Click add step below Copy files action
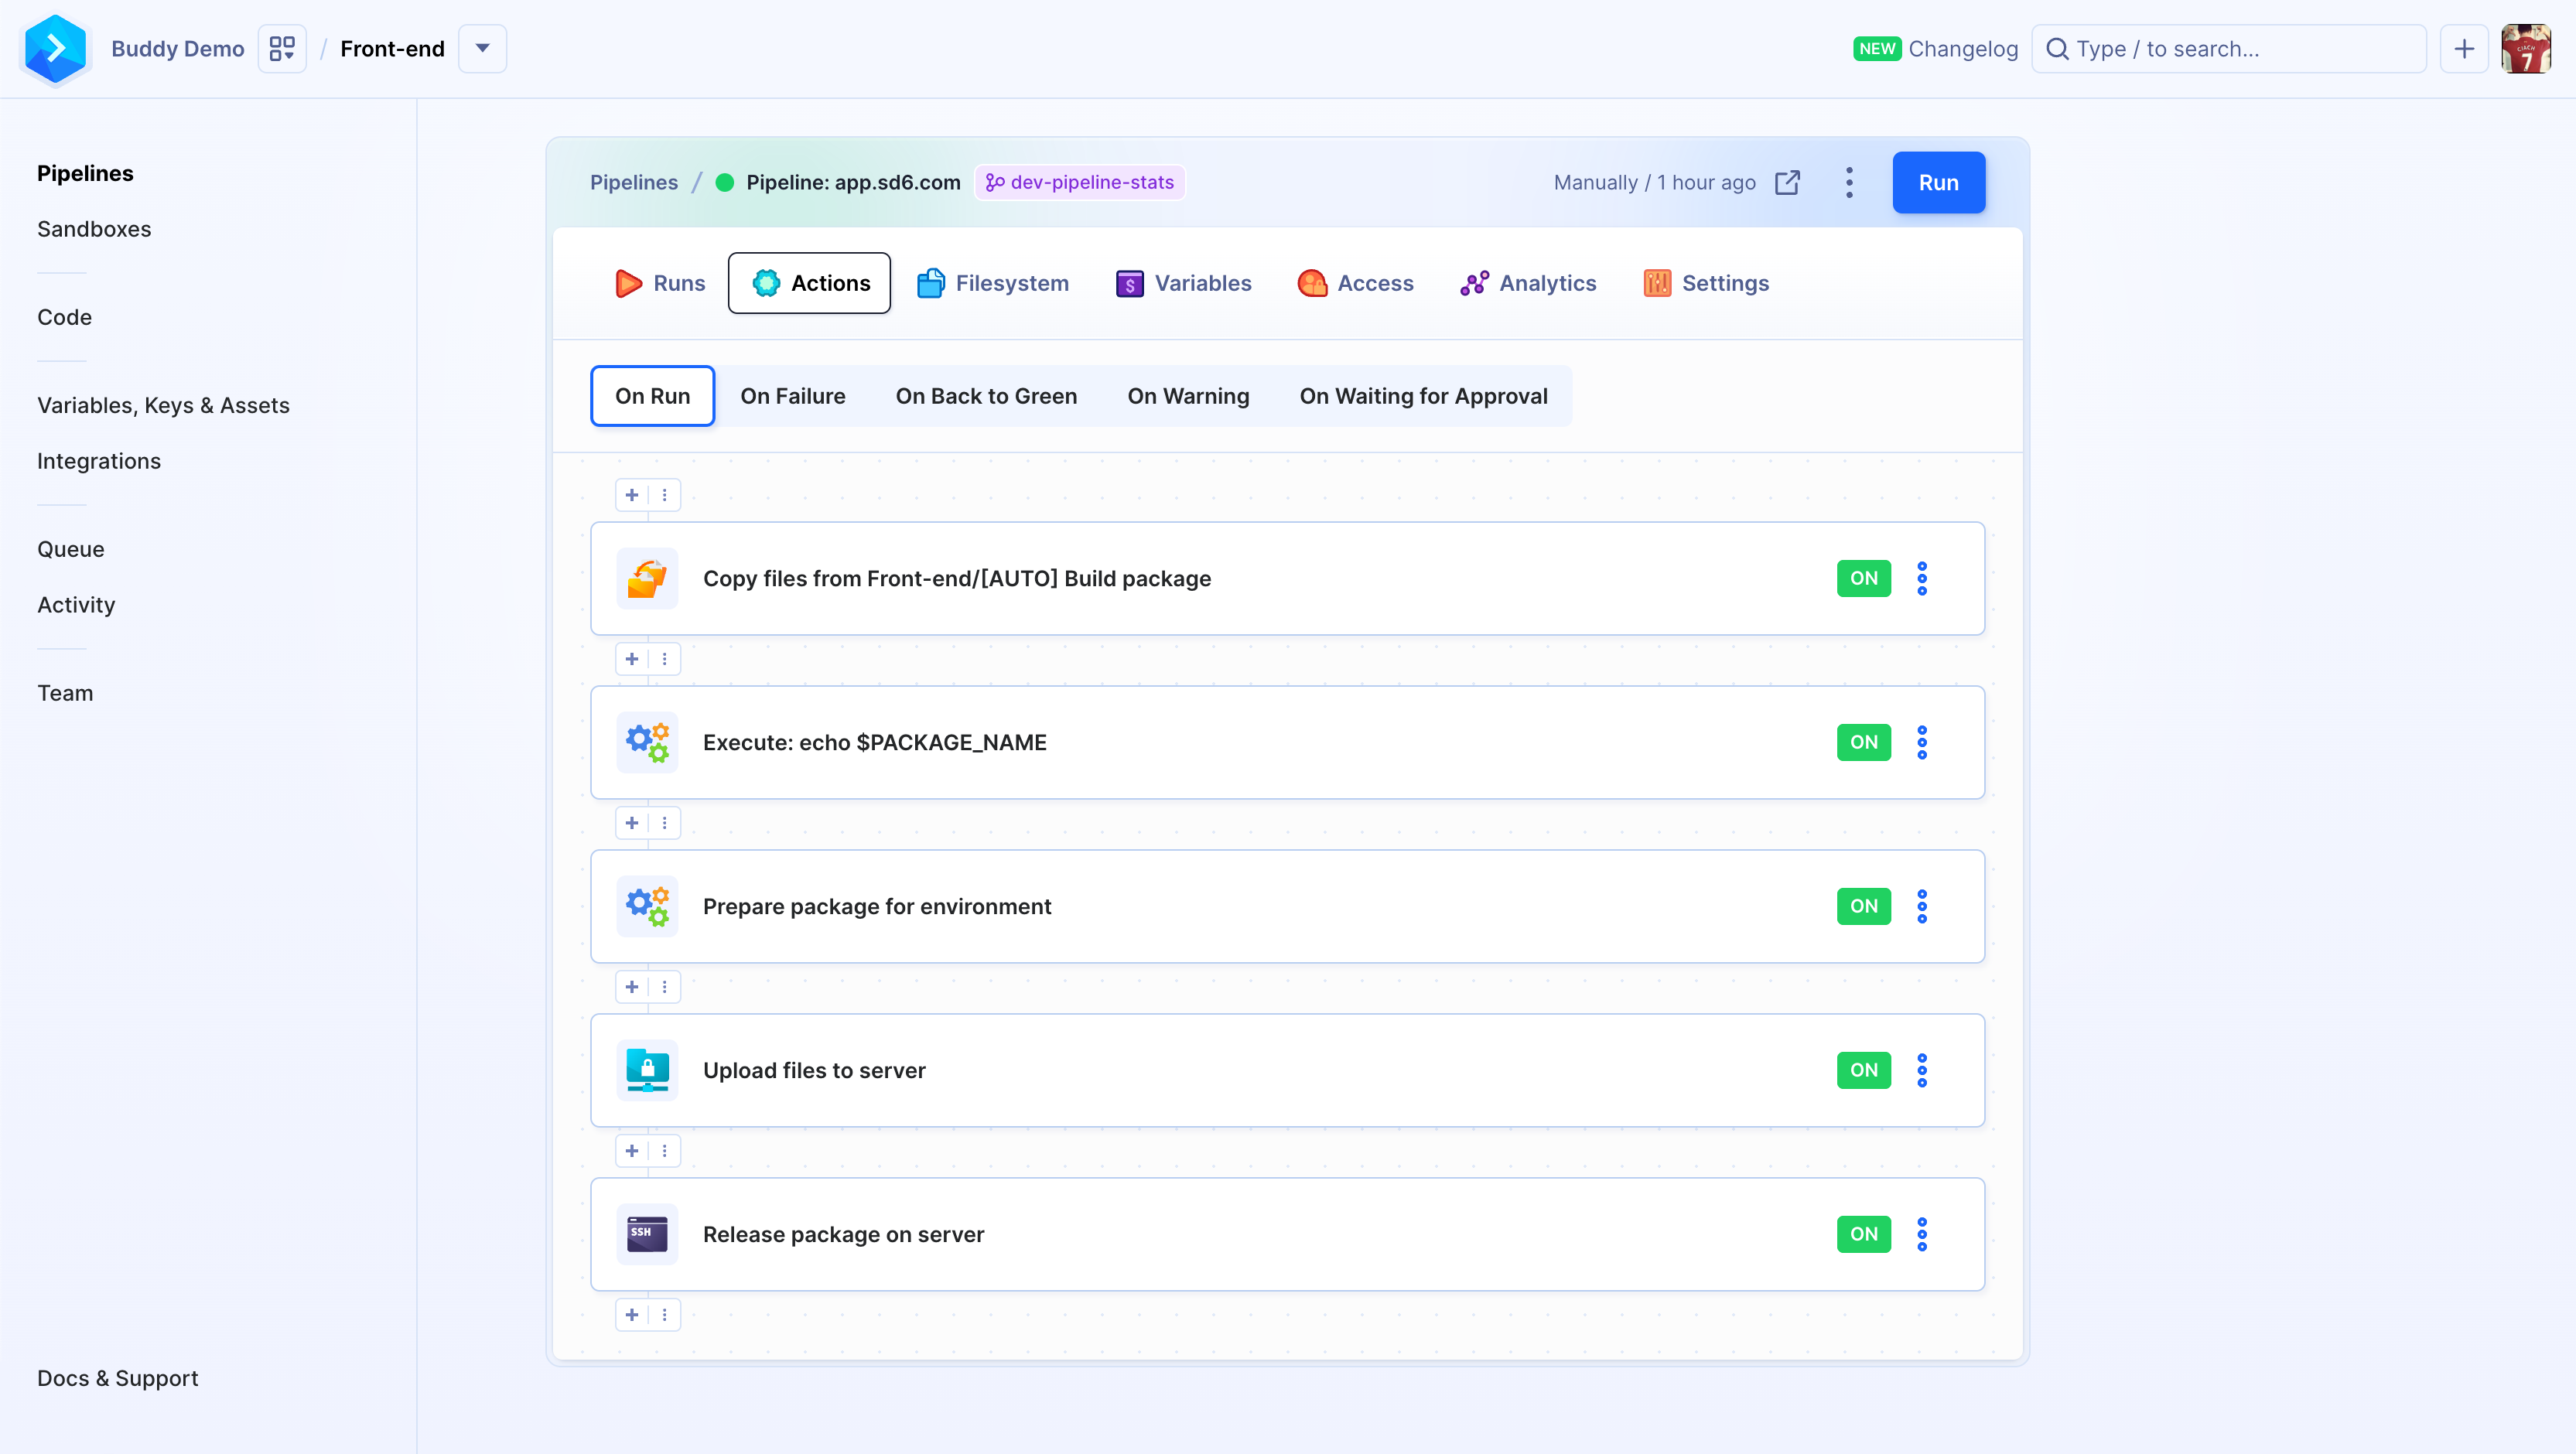Viewport: 2576px width, 1454px height. click(x=631, y=658)
